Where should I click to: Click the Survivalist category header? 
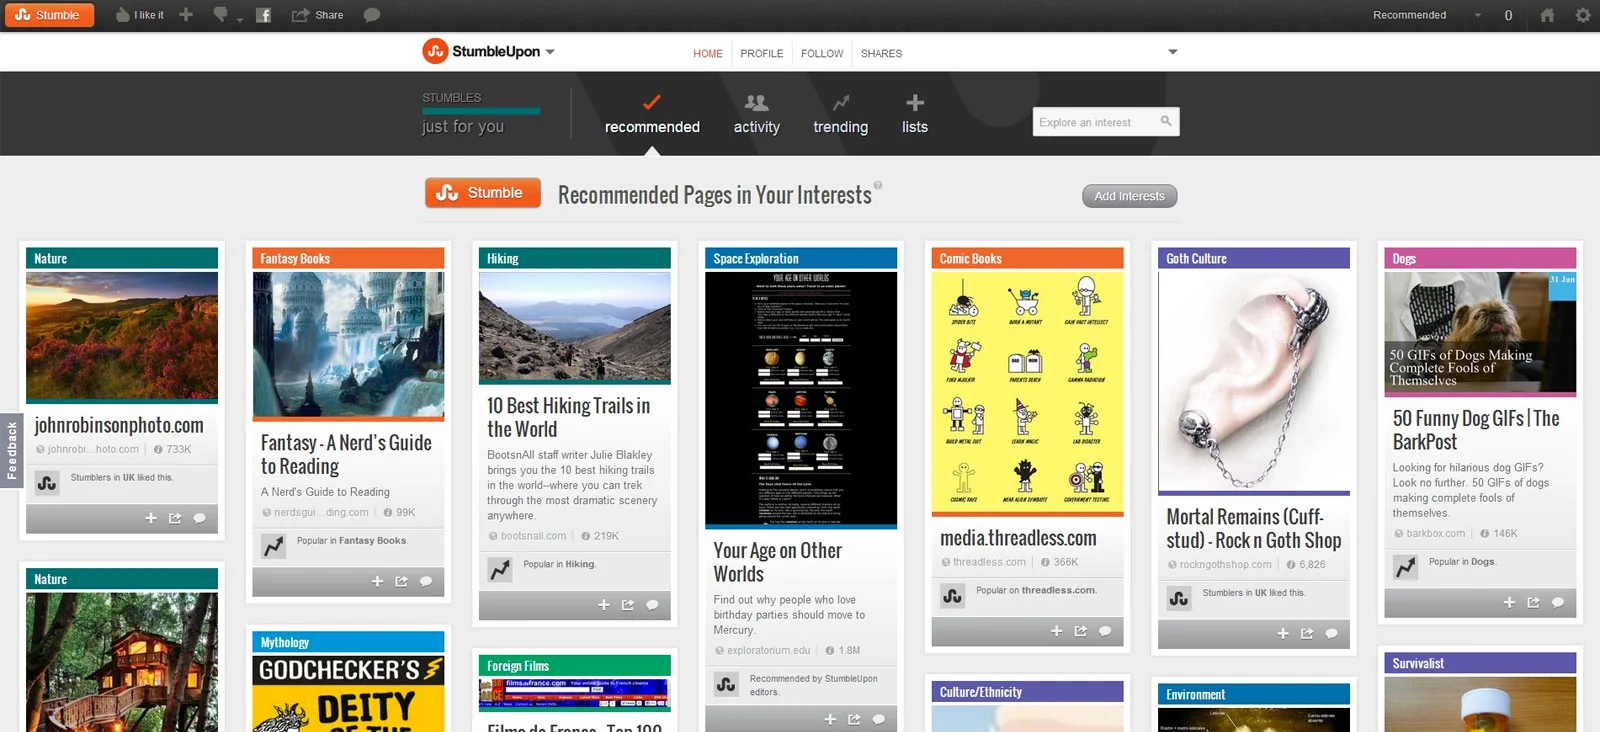[1480, 663]
